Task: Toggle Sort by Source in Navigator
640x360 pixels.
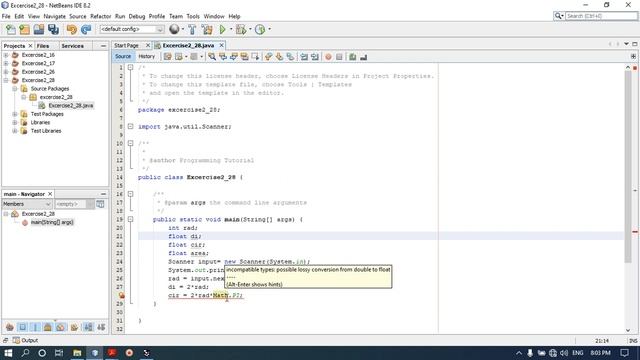Action: (x=101, y=327)
